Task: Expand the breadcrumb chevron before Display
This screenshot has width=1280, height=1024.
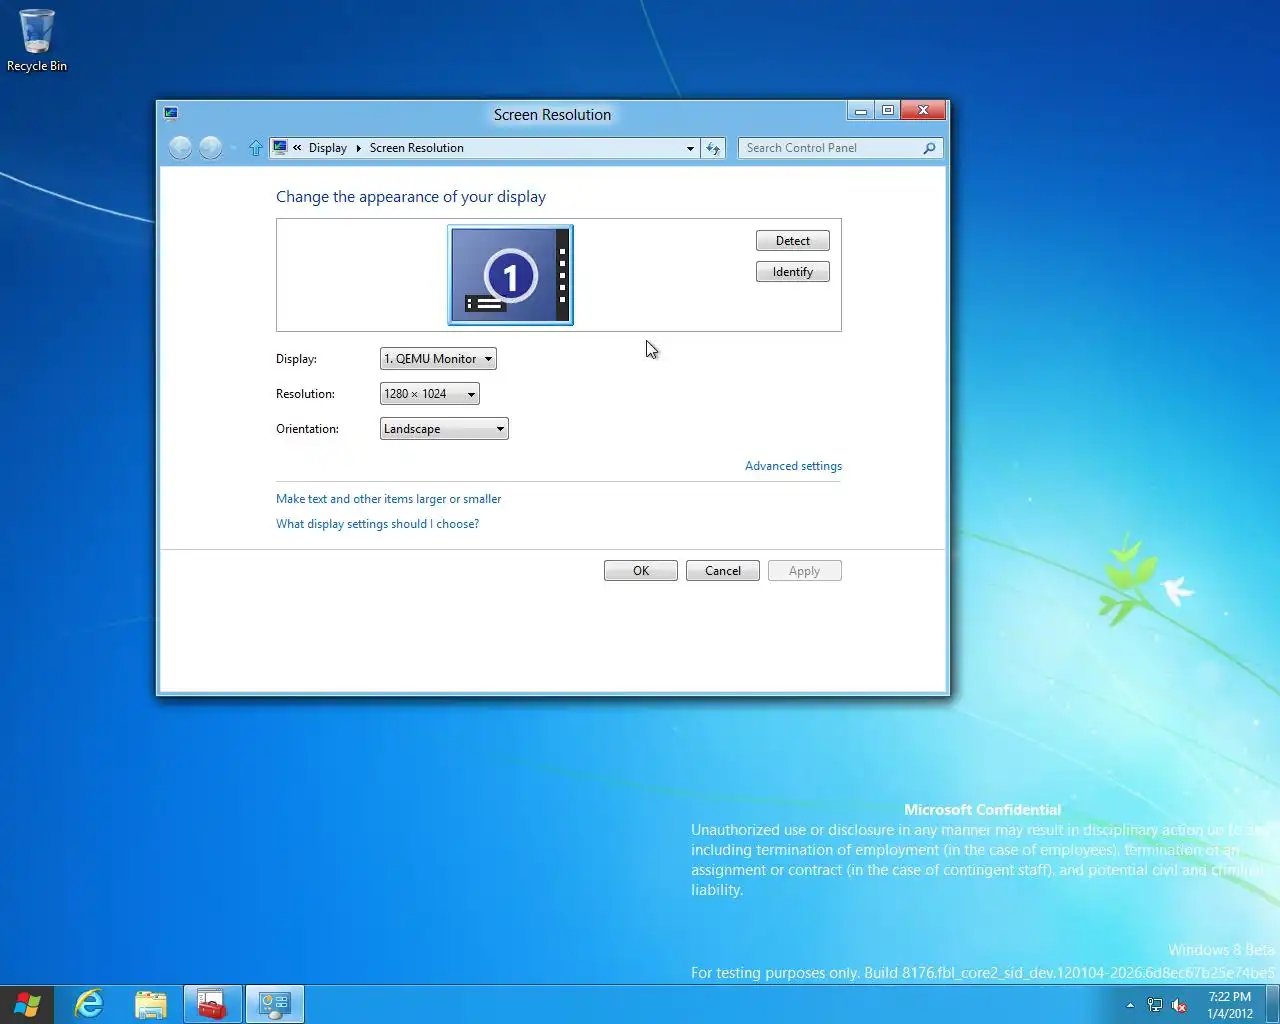Action: [297, 148]
